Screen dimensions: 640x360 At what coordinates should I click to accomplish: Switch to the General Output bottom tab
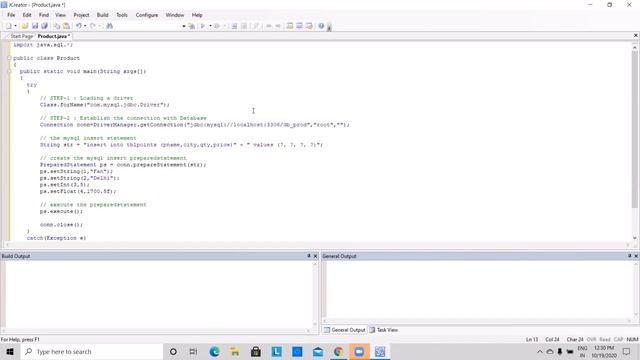click(x=345, y=330)
